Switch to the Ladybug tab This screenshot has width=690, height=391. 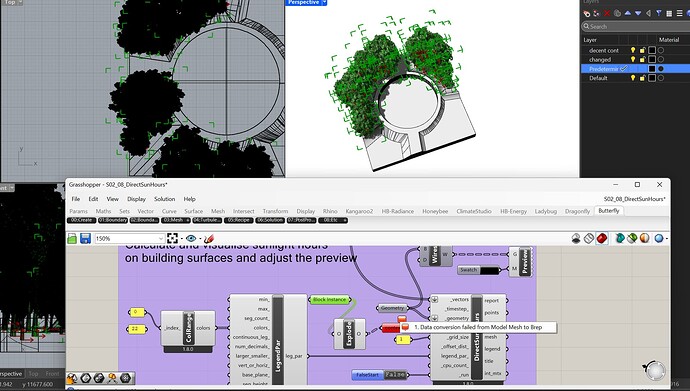pyautogui.click(x=546, y=211)
